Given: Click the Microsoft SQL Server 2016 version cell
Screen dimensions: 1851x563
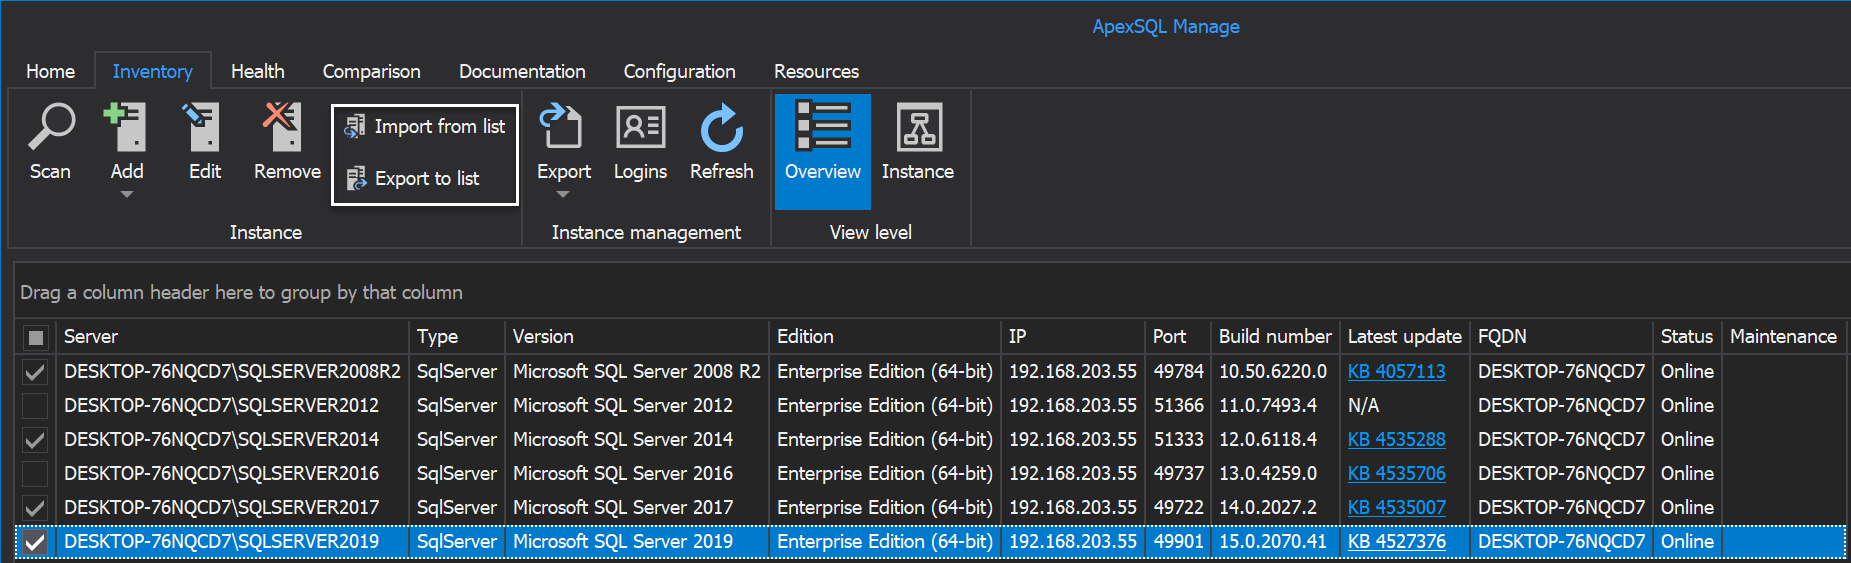Looking at the screenshot, I should click(x=637, y=473).
